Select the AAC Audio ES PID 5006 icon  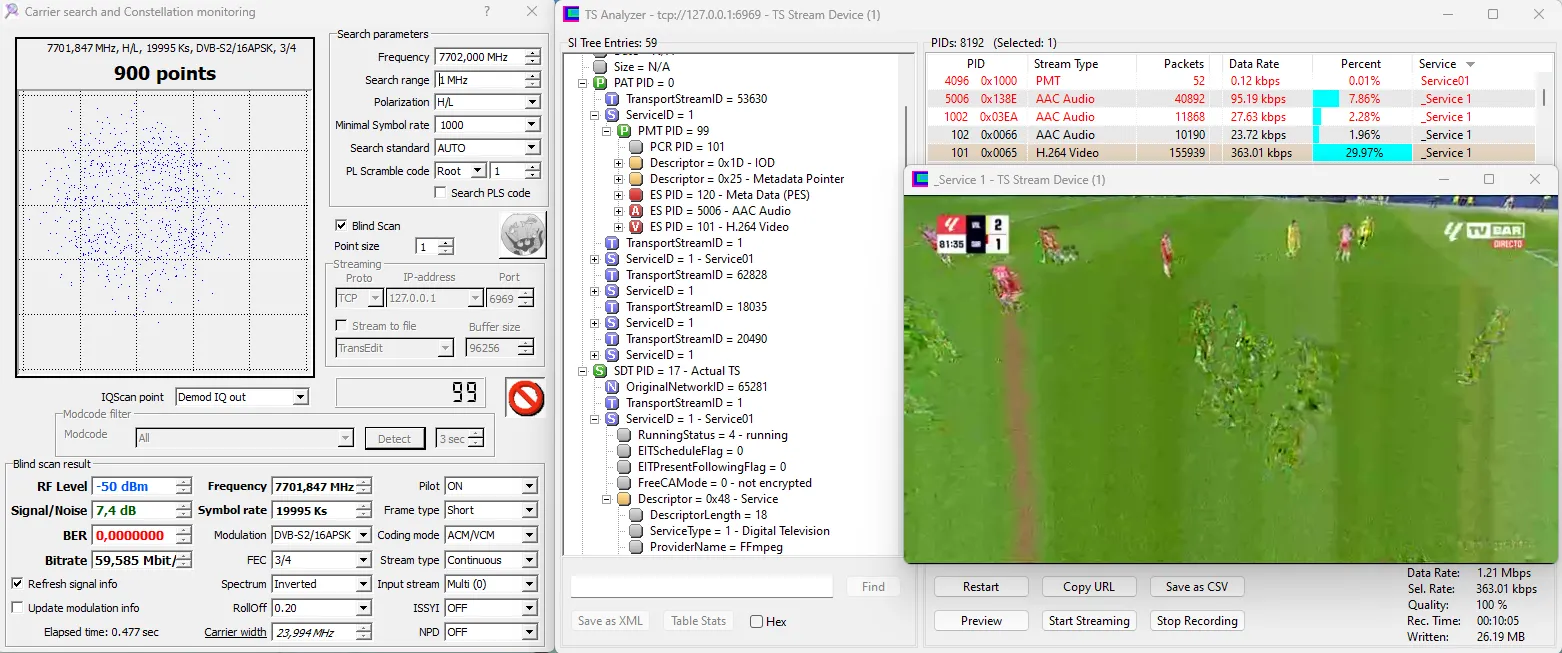pyautogui.click(x=636, y=211)
